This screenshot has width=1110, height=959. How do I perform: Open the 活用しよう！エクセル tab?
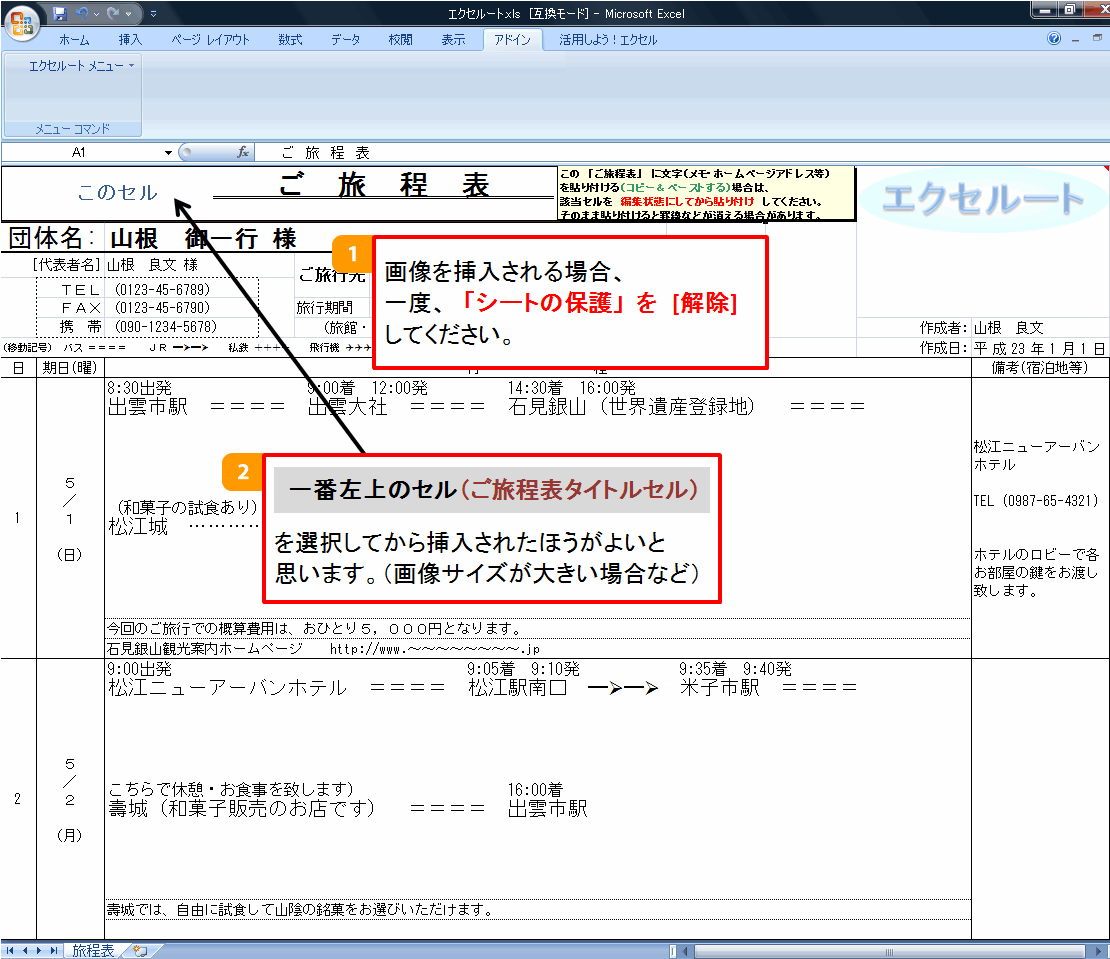(x=608, y=40)
